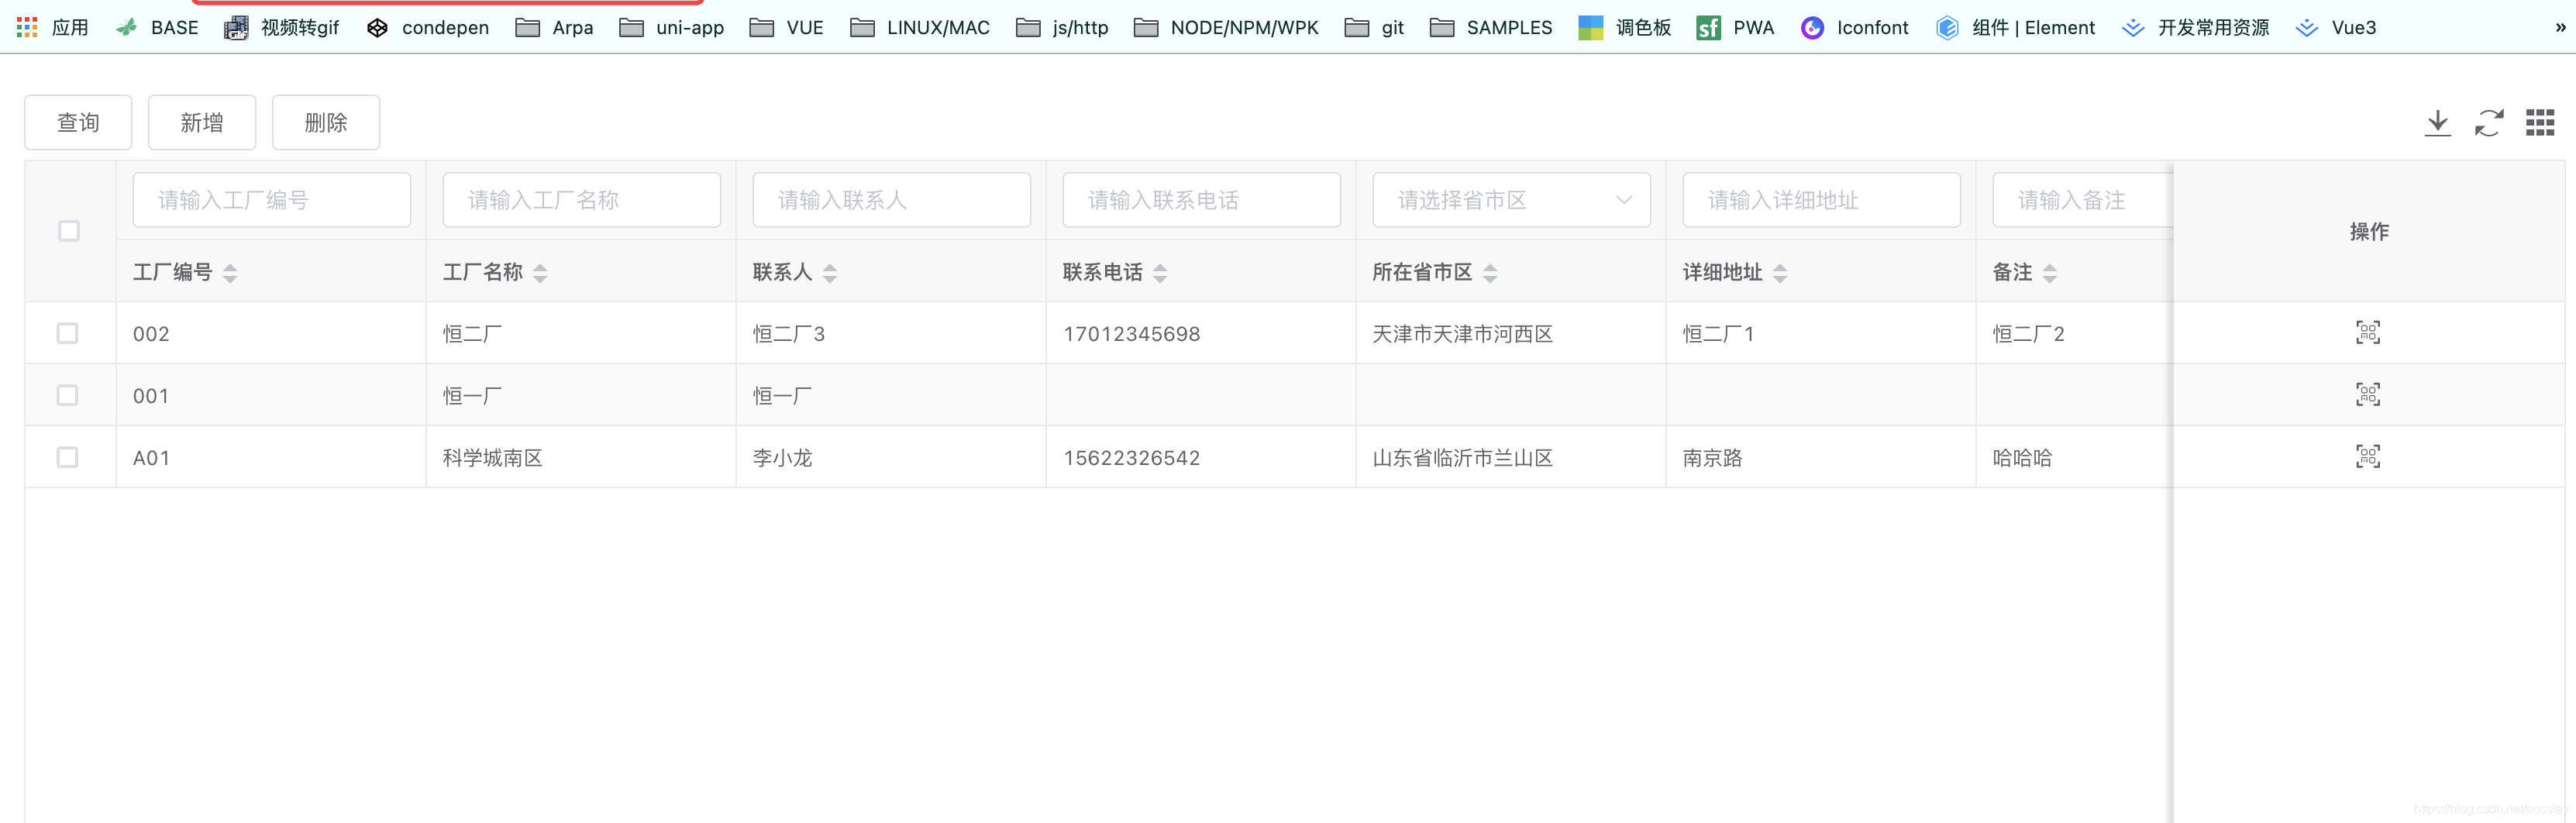Open the LINUX/MAC bookmark folder
Screen dimensions: 2576x823
[920, 27]
